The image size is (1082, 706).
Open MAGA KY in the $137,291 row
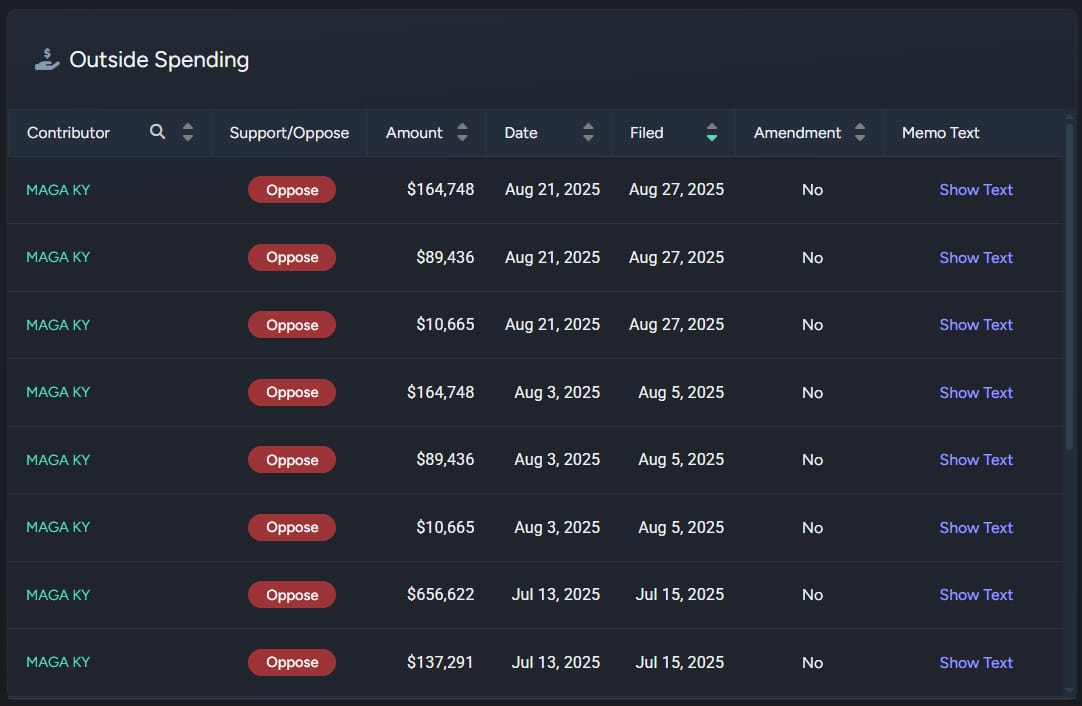(x=58, y=662)
